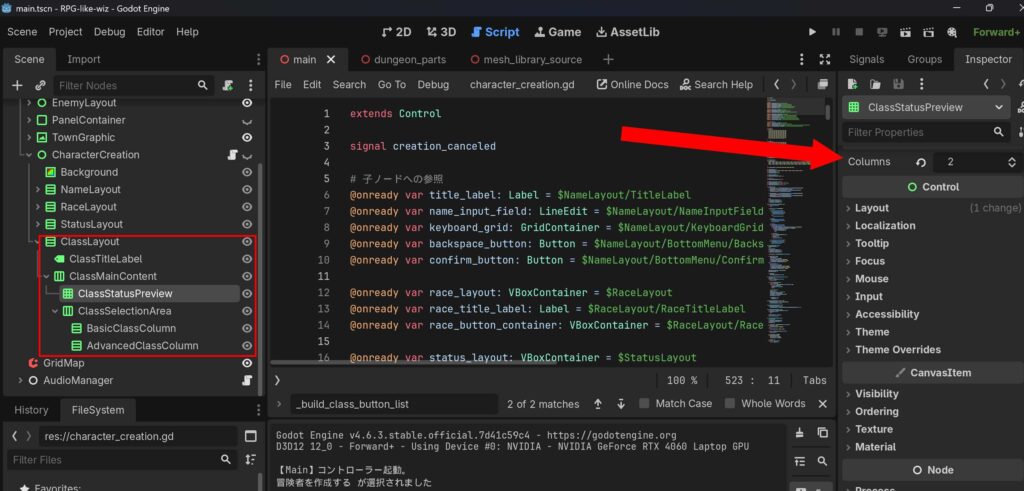Open Scene dock three-dots options

pyautogui.click(x=251, y=85)
